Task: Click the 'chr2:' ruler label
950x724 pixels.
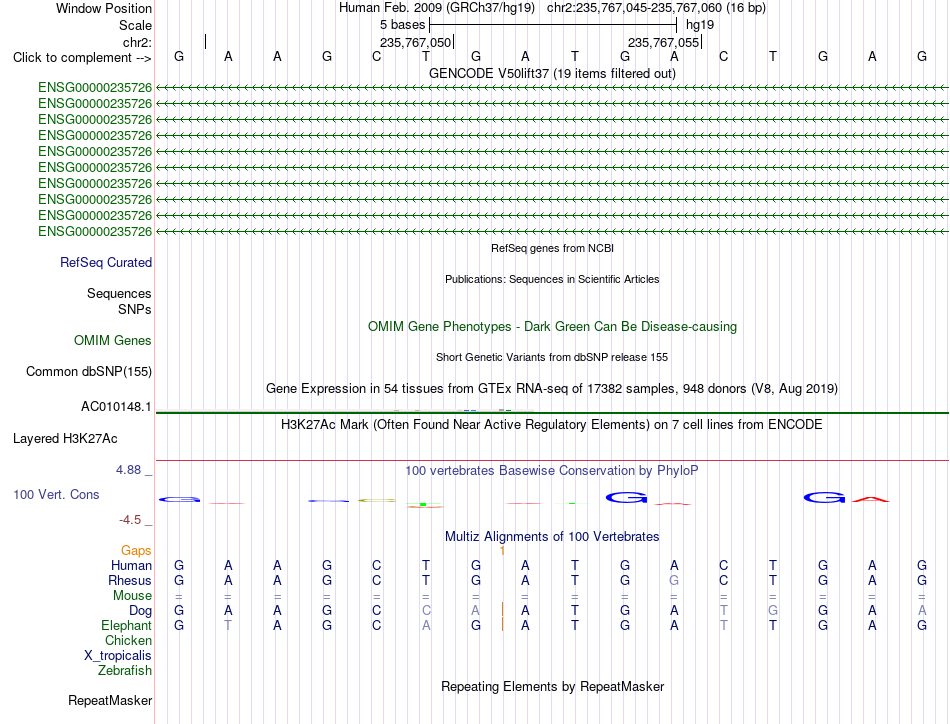Action: pos(137,42)
